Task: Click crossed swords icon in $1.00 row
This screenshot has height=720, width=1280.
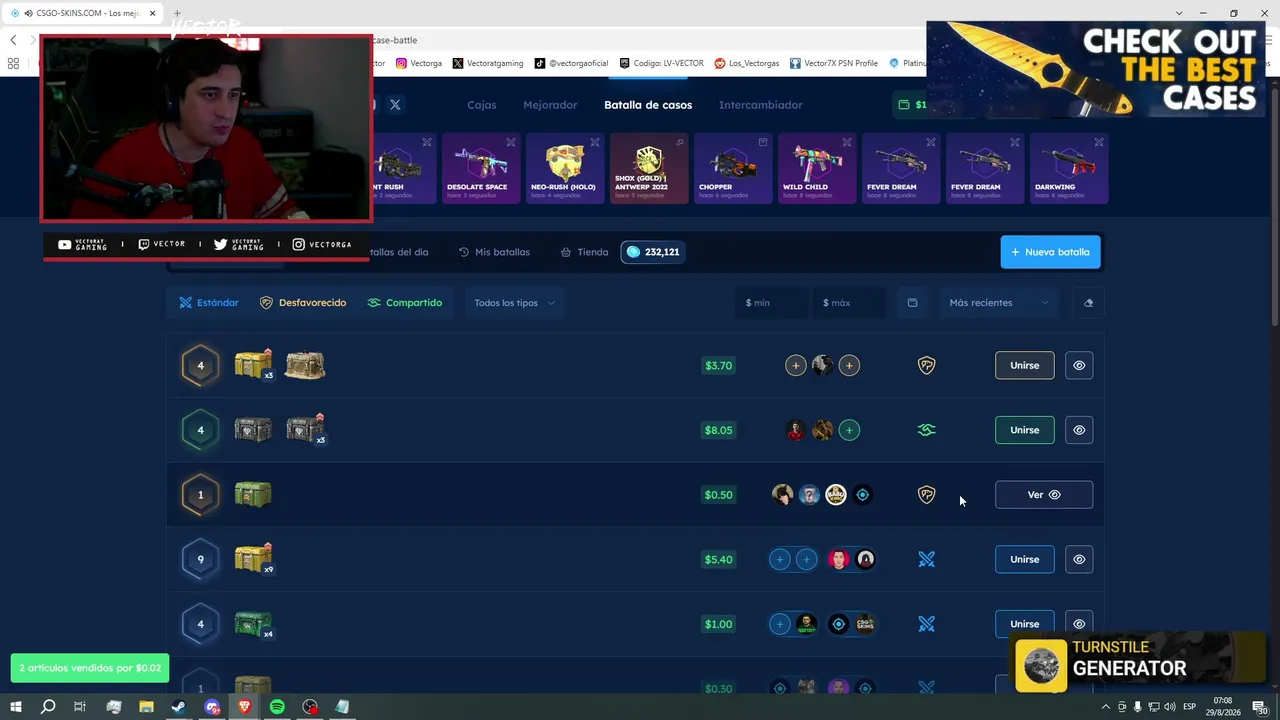Action: pos(927,624)
